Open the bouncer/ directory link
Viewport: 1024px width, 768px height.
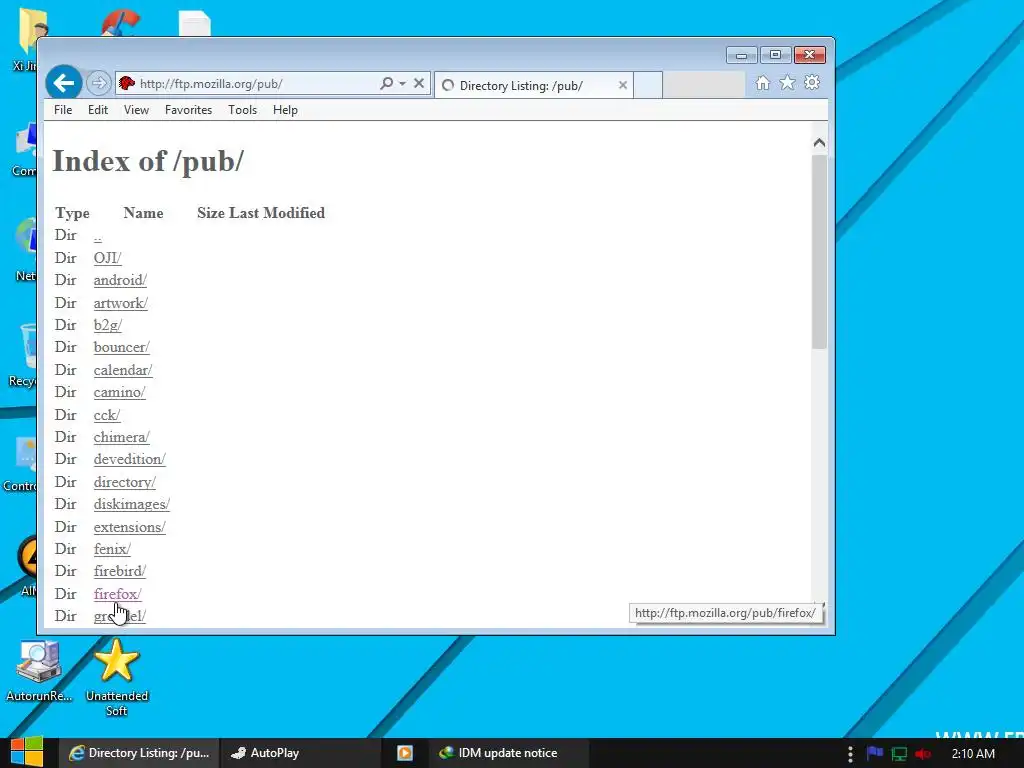(x=121, y=347)
